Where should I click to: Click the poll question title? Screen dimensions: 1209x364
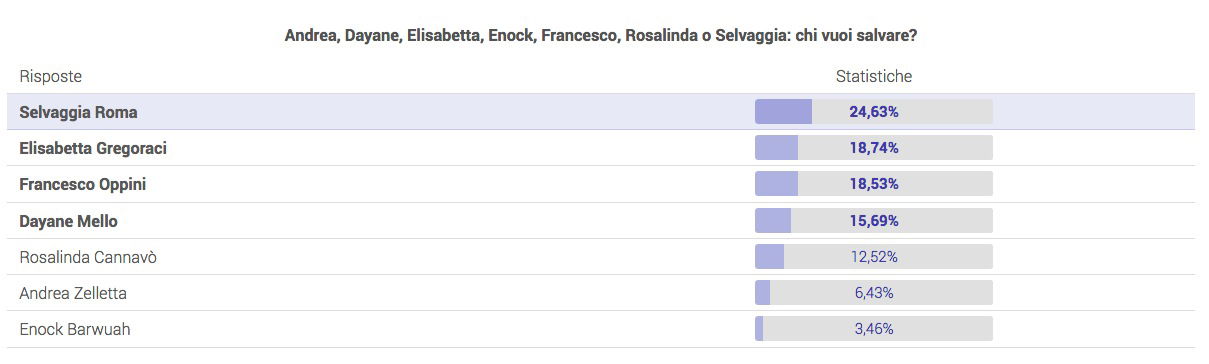(x=602, y=35)
